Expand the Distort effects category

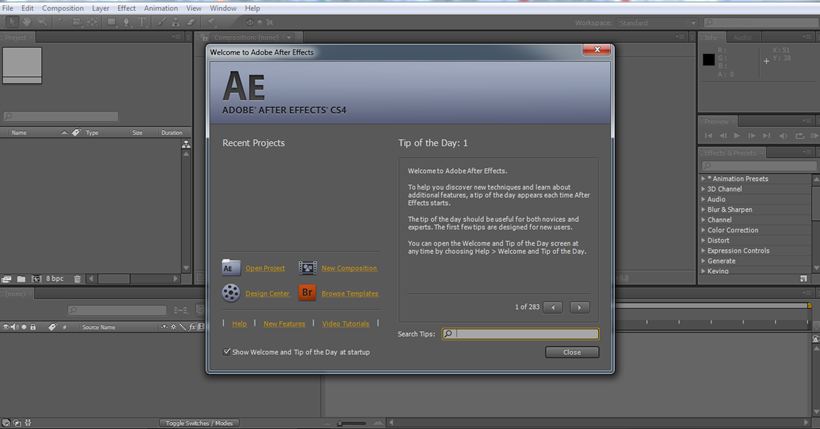pos(703,240)
